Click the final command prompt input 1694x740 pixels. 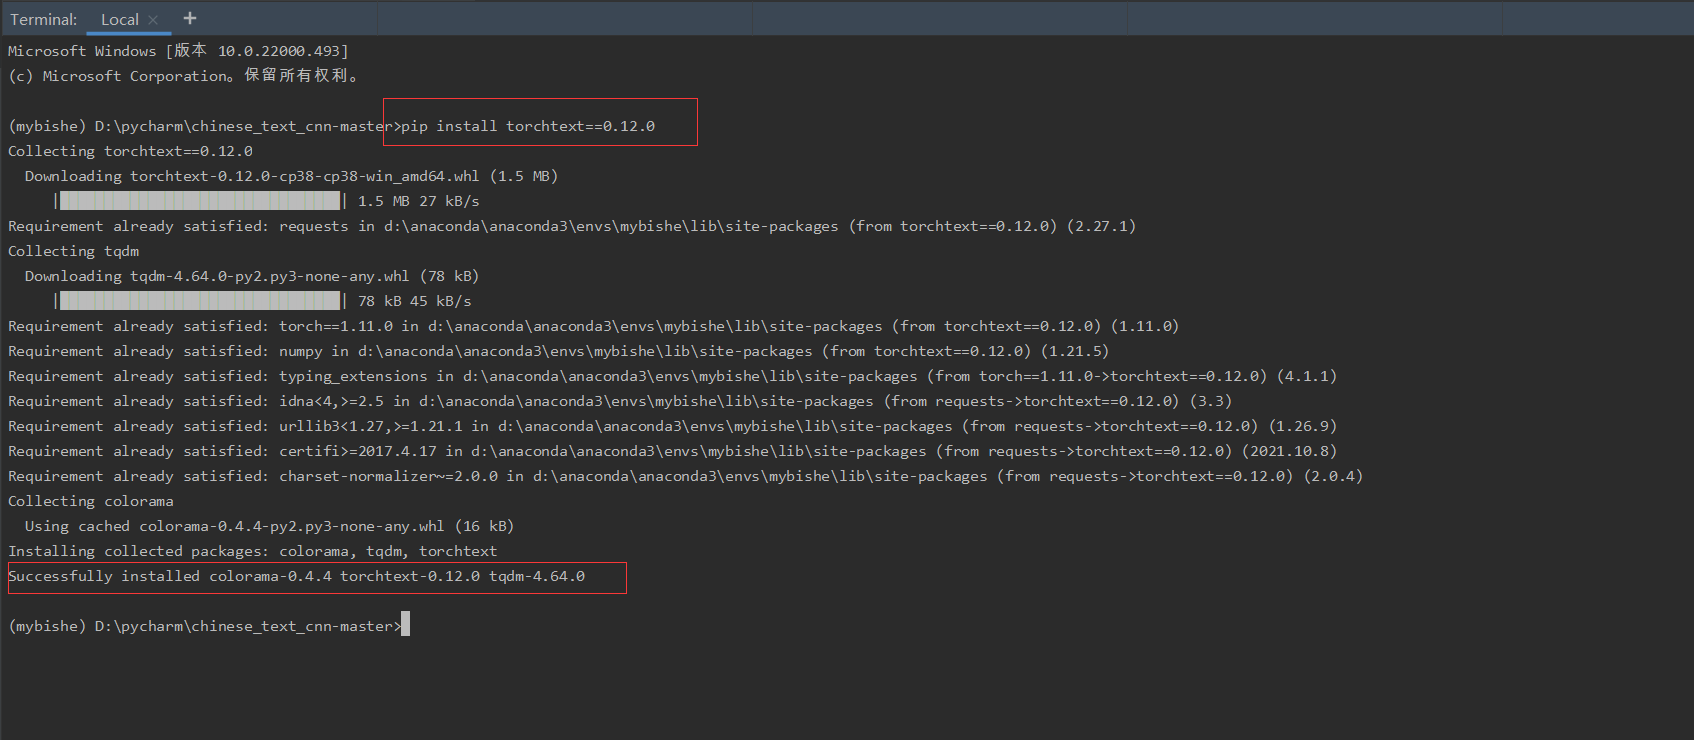pyautogui.click(x=405, y=625)
